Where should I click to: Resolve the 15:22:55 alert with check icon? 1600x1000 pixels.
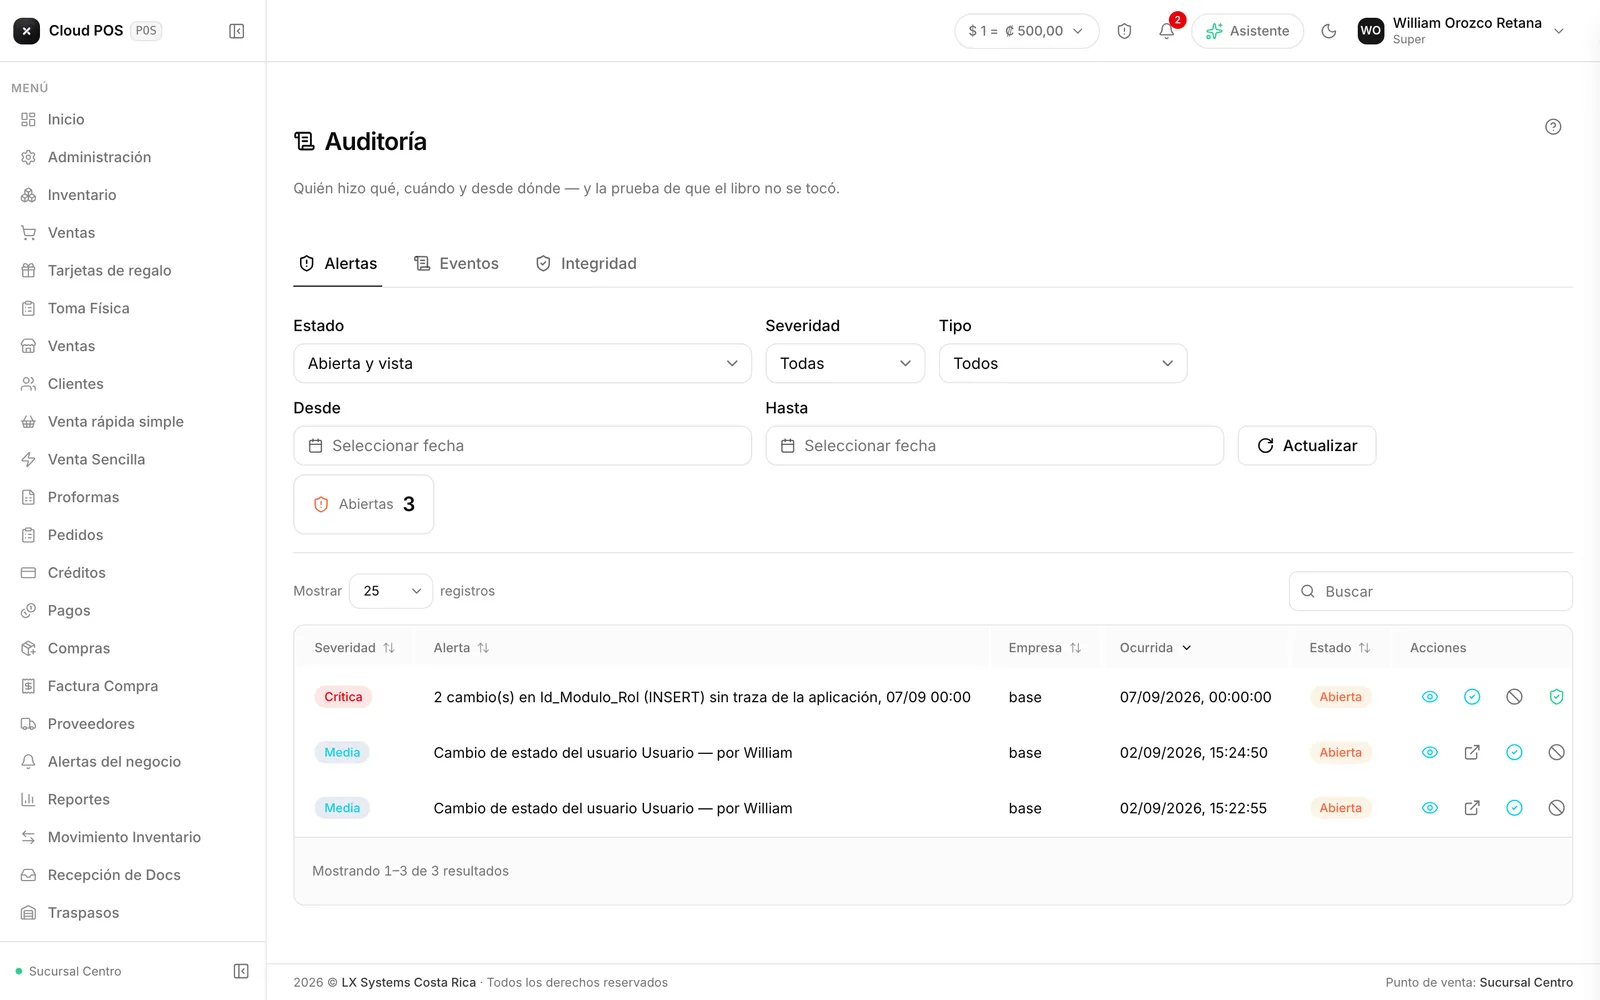point(1514,808)
